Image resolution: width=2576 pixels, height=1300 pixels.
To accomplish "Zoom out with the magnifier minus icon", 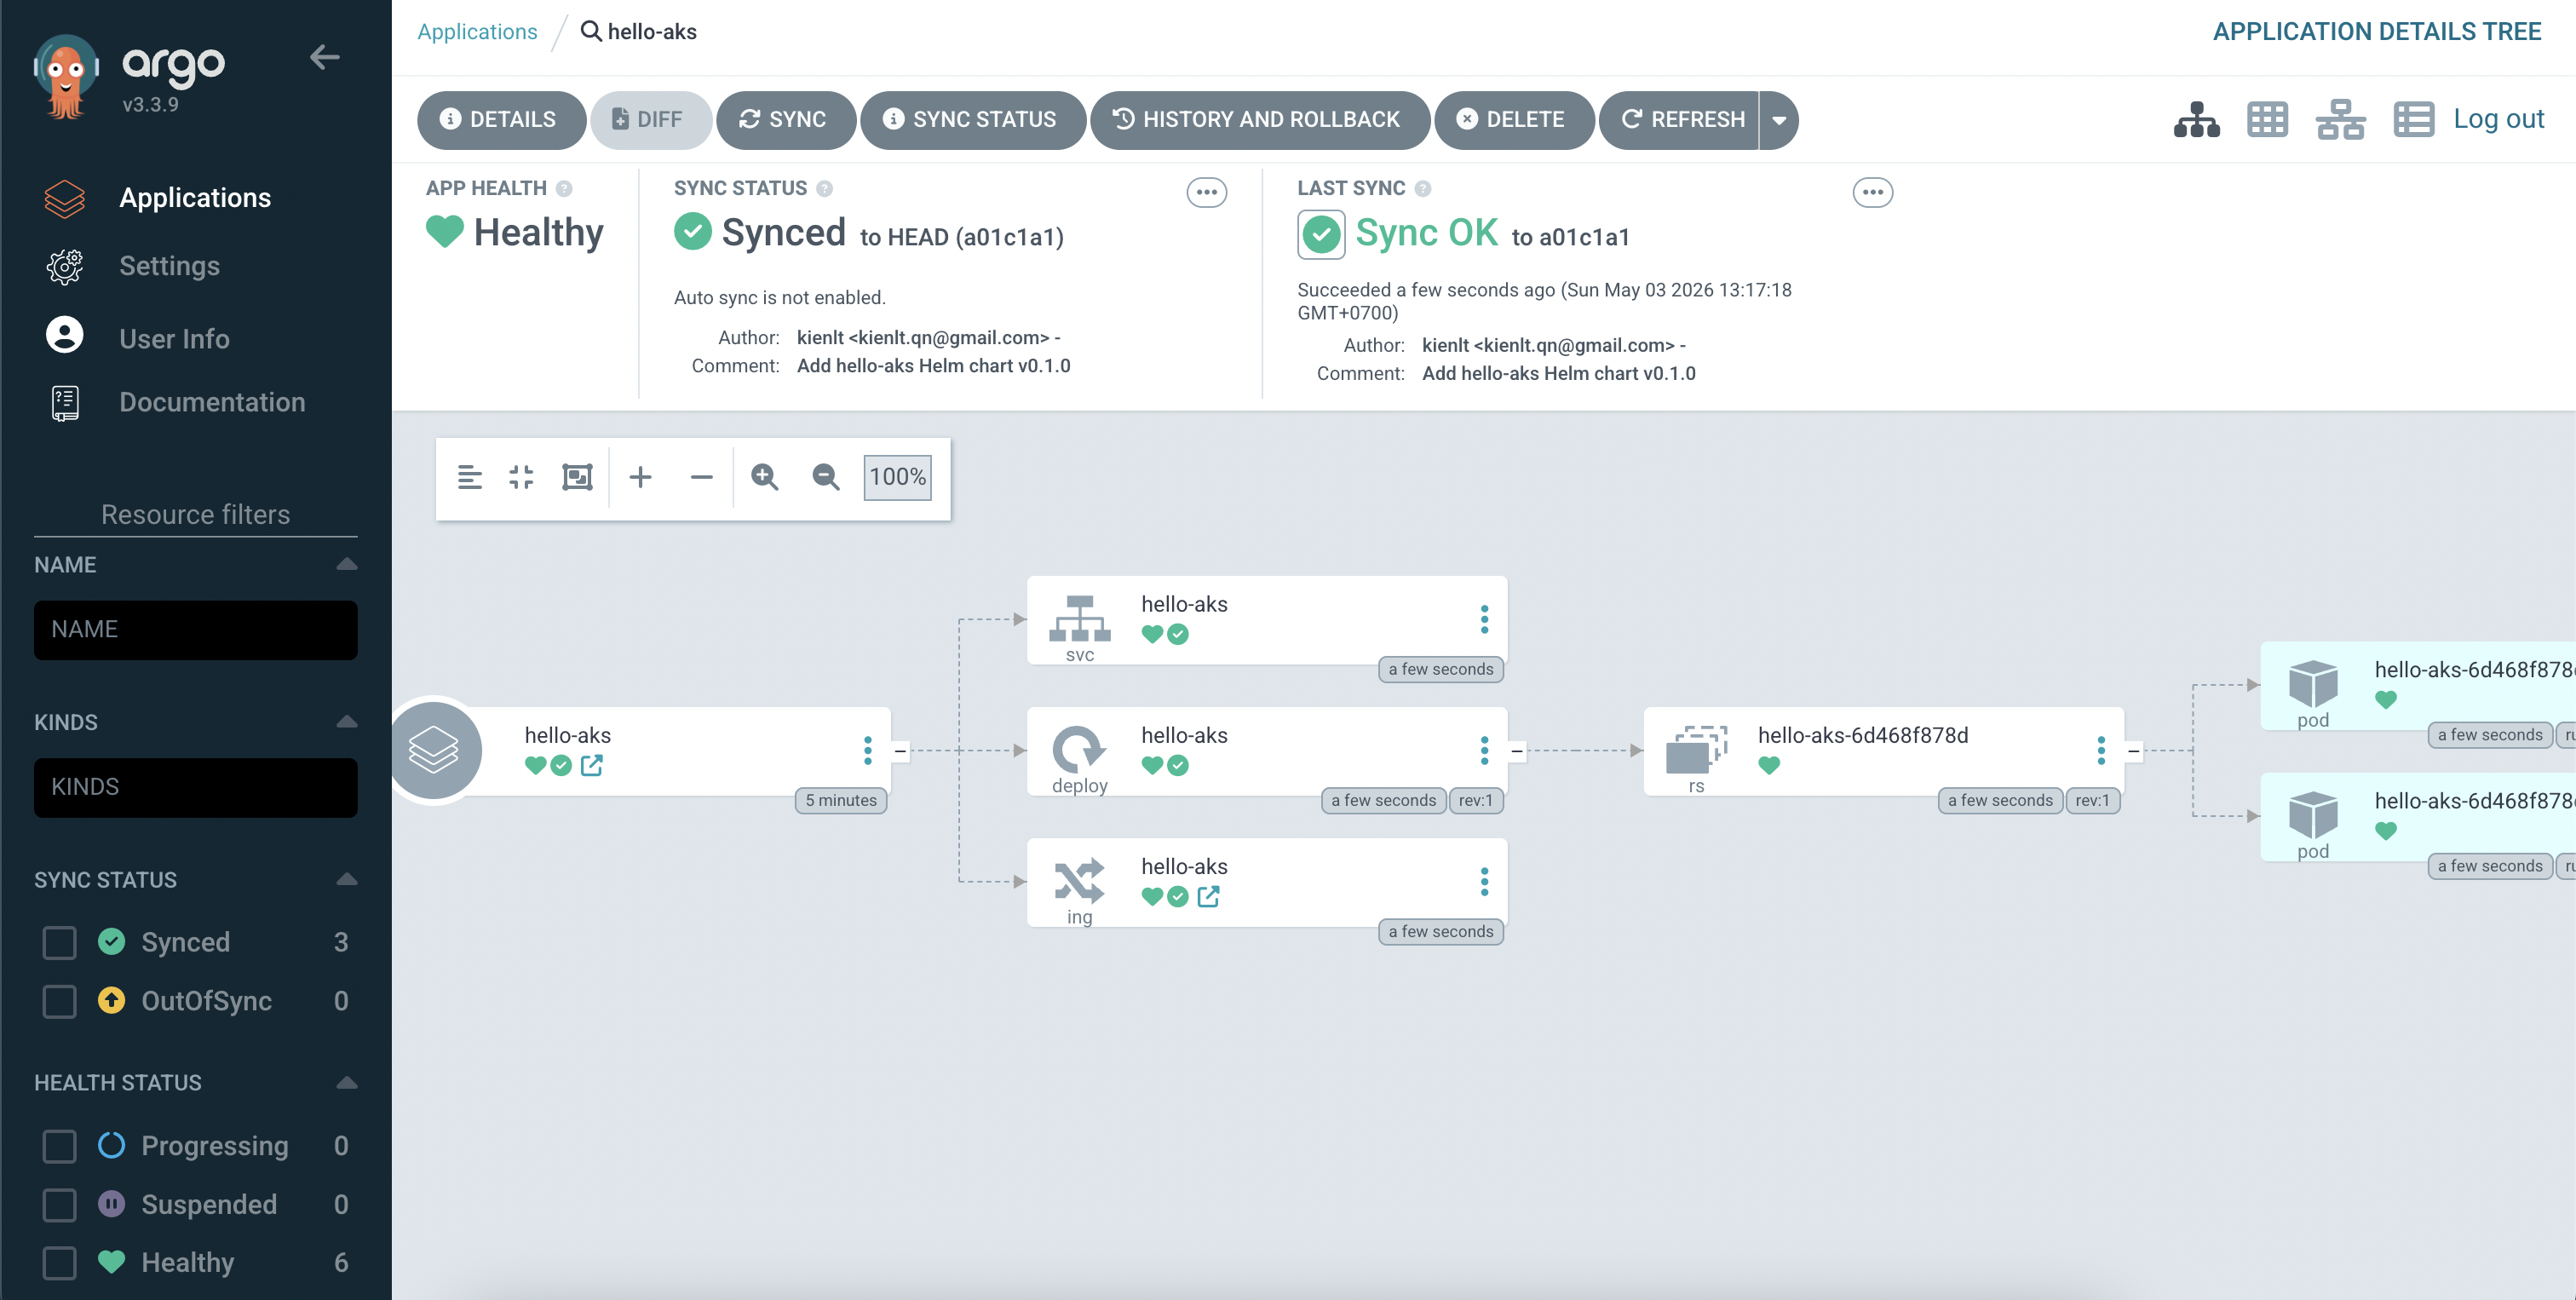I will pyautogui.click(x=825, y=477).
